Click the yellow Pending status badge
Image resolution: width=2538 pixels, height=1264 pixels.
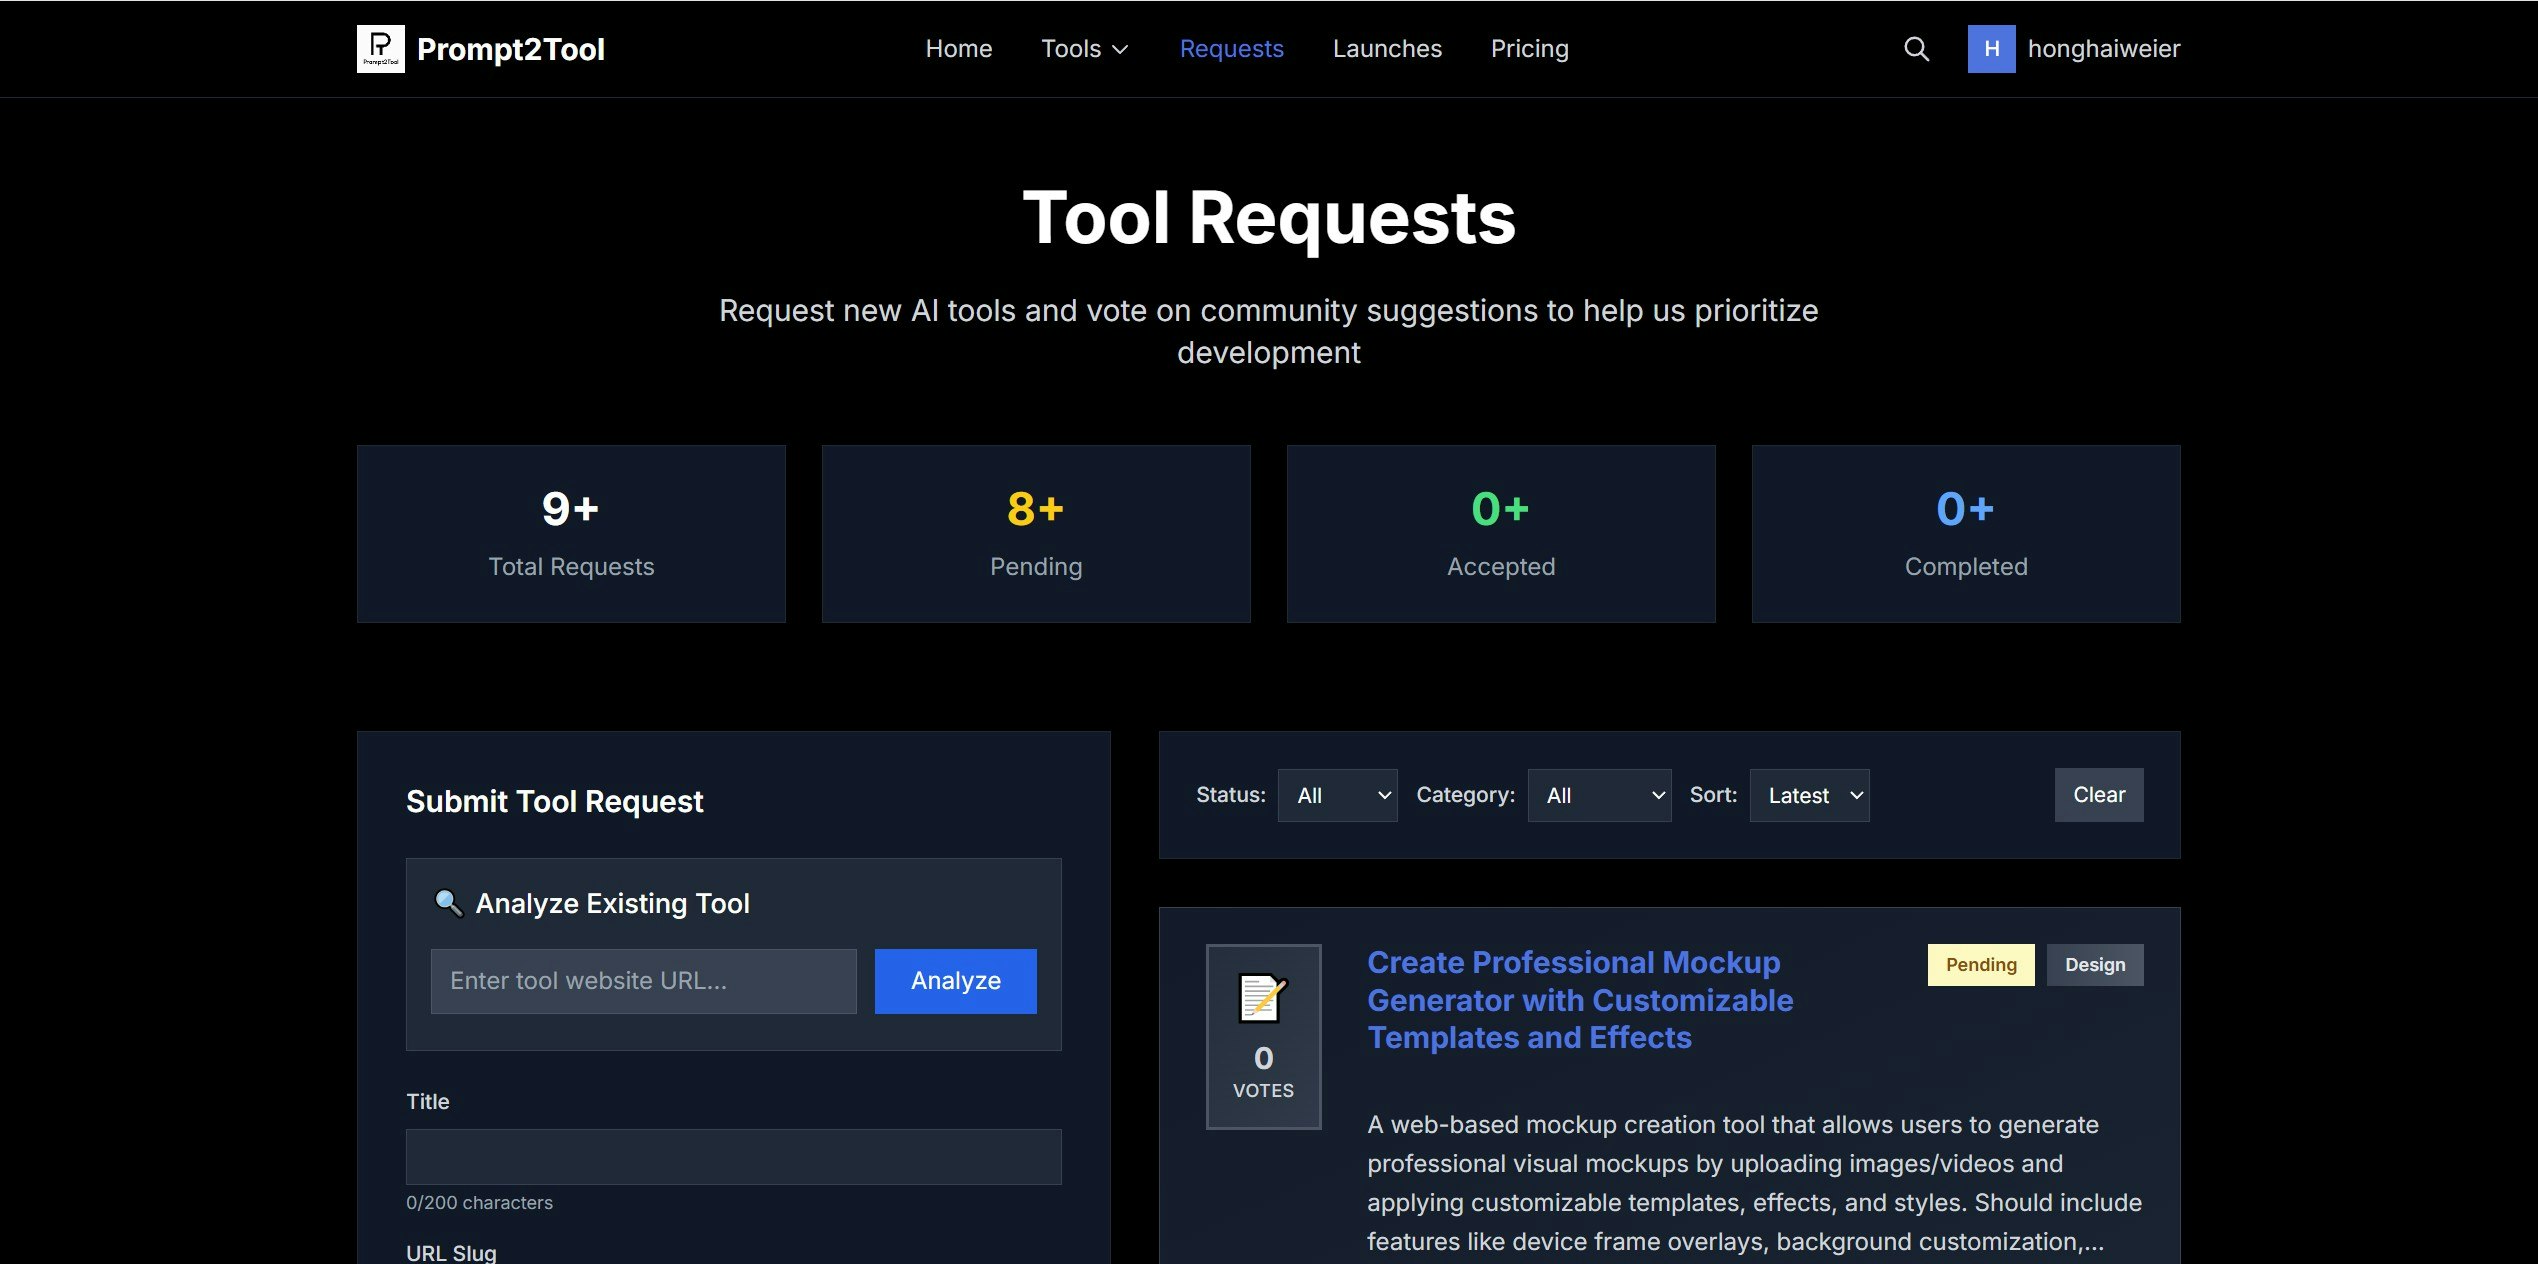coord(1980,965)
